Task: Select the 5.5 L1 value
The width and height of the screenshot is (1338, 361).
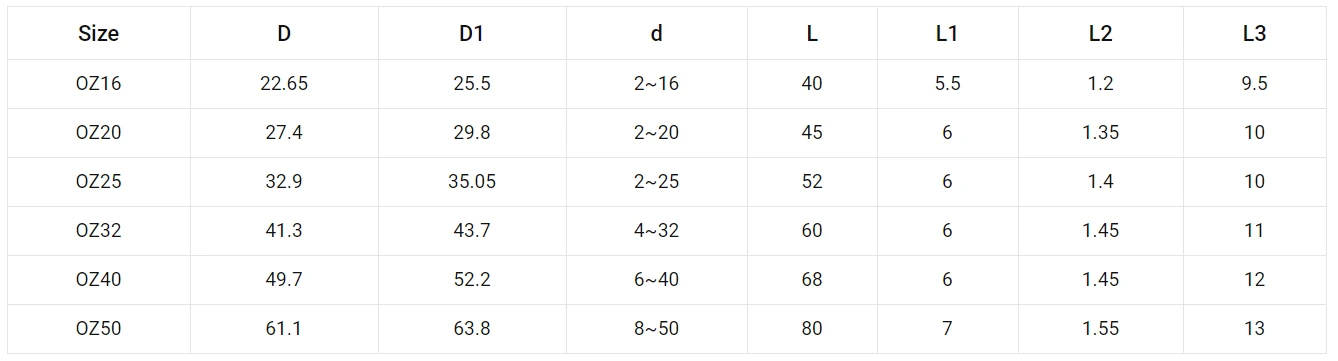Action: (947, 84)
